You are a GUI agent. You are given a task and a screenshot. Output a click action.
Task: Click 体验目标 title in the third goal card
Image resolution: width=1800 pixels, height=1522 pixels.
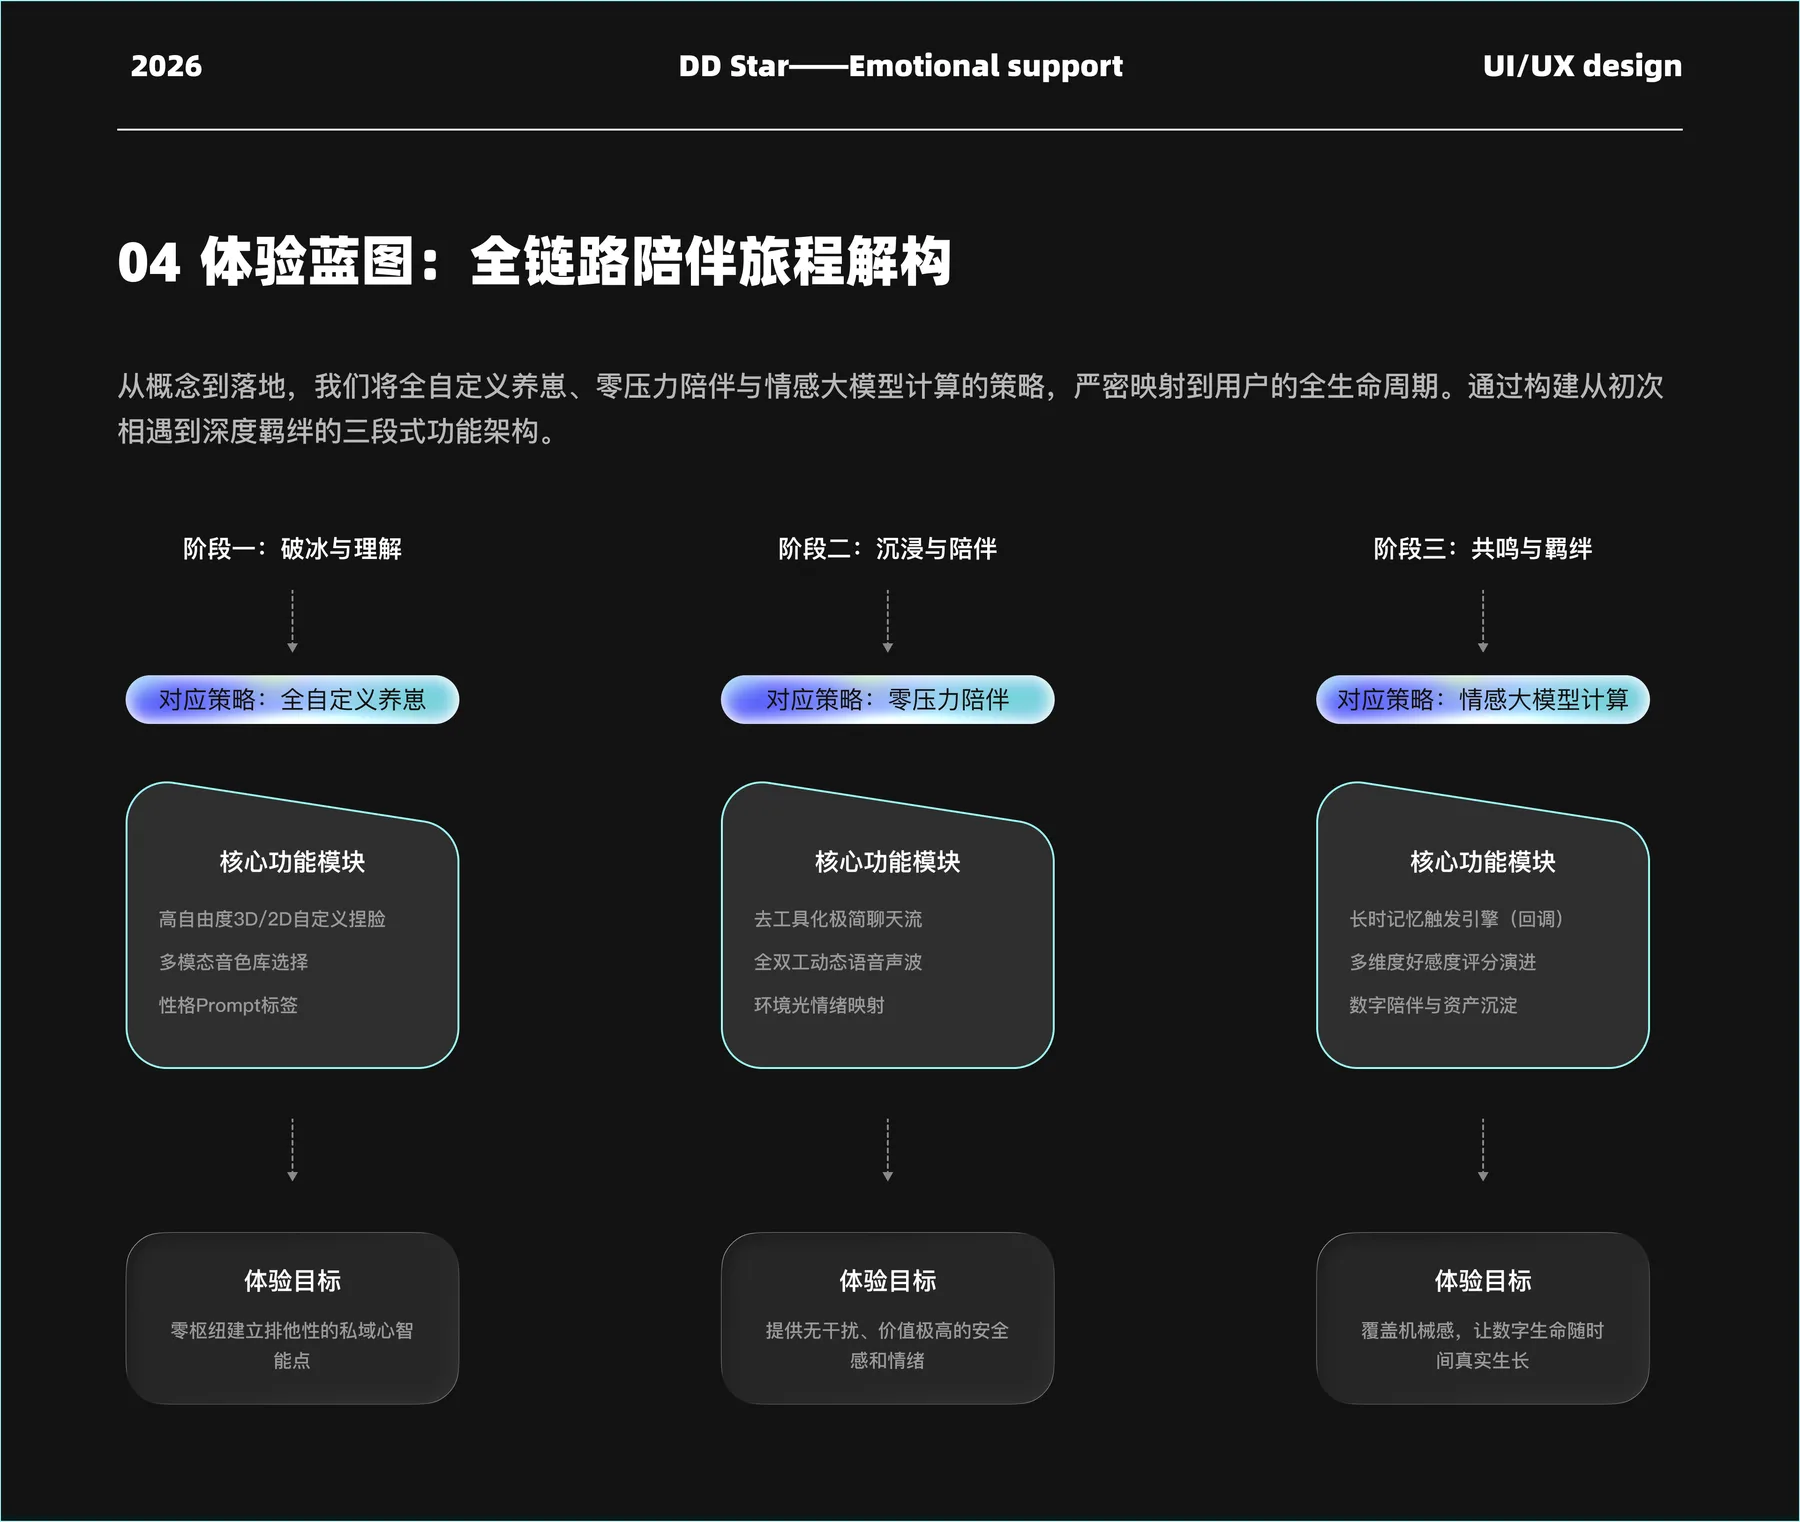point(1483,1281)
